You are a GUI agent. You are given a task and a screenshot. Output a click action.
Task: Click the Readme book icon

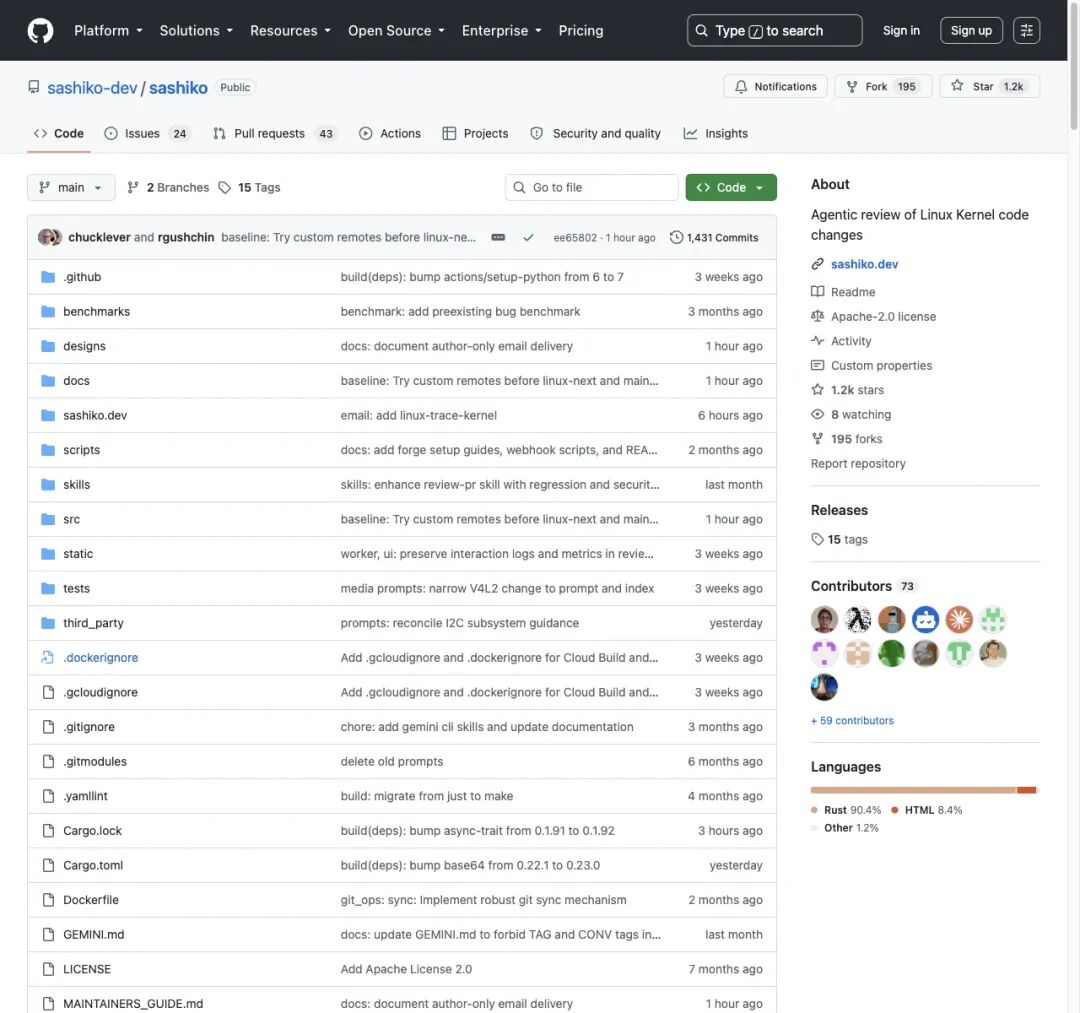click(817, 291)
